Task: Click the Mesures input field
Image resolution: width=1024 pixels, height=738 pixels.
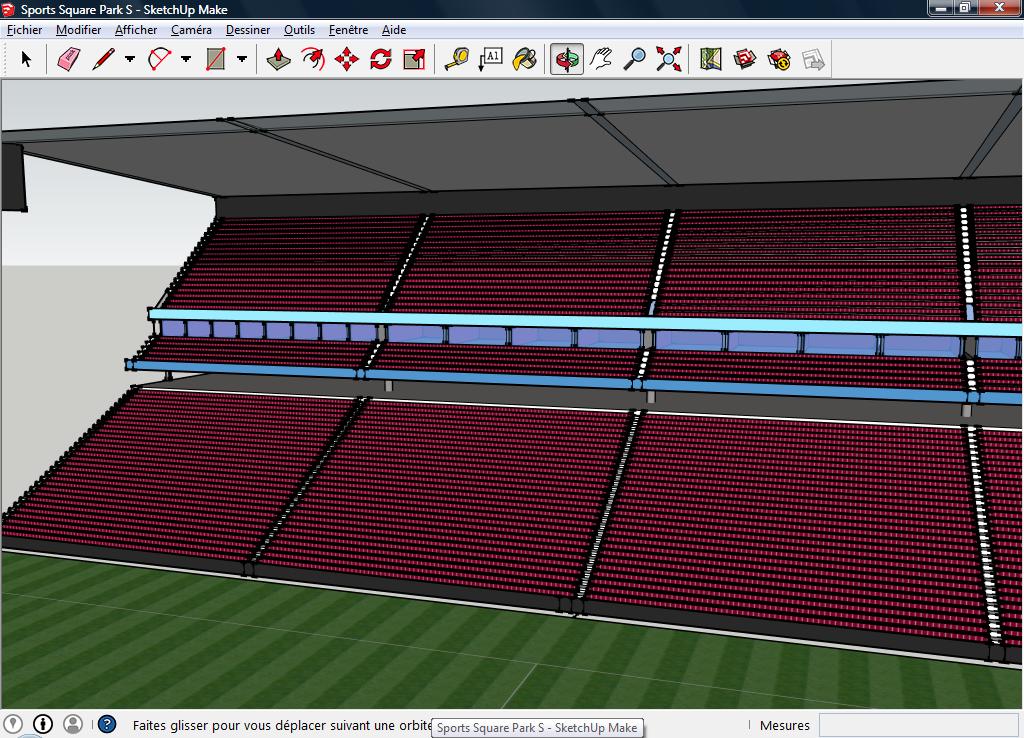Action: point(917,726)
